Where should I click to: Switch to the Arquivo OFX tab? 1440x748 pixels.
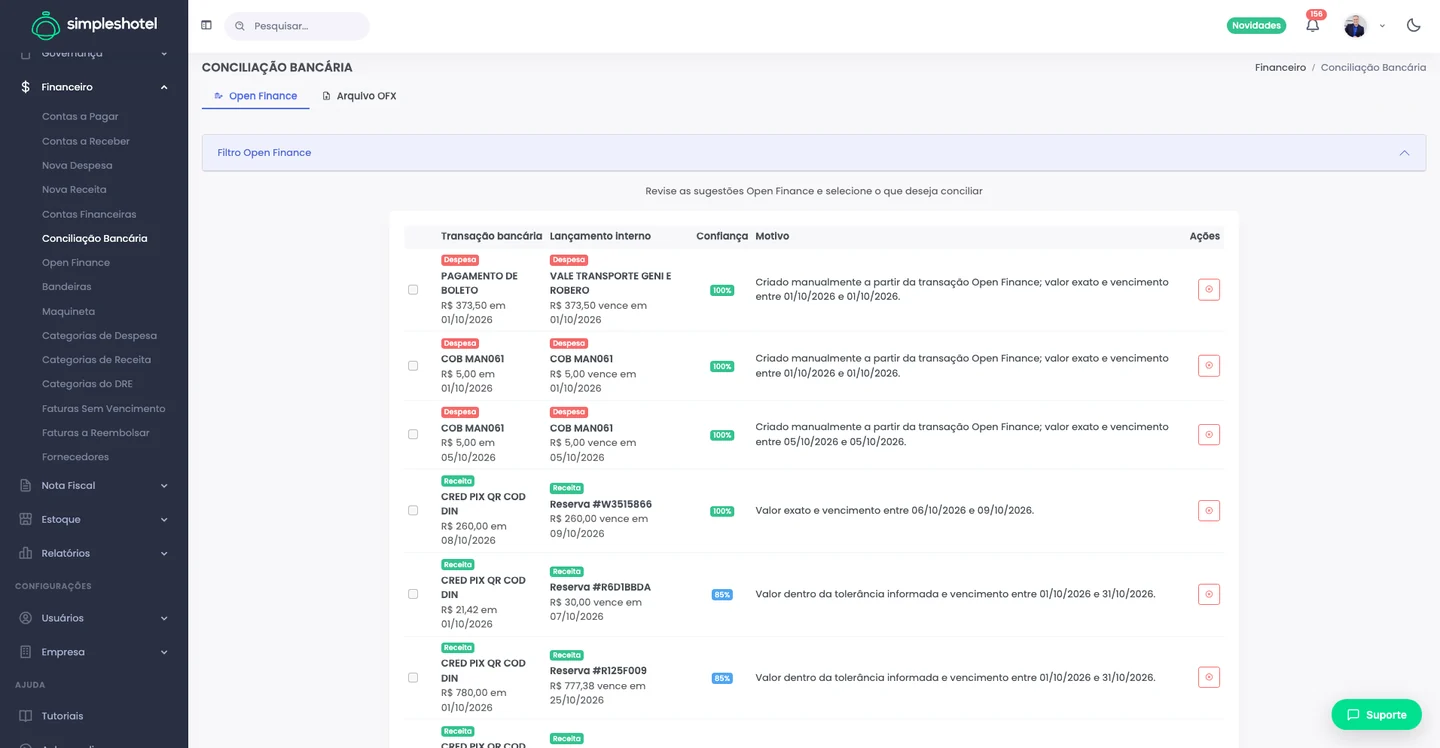click(359, 96)
